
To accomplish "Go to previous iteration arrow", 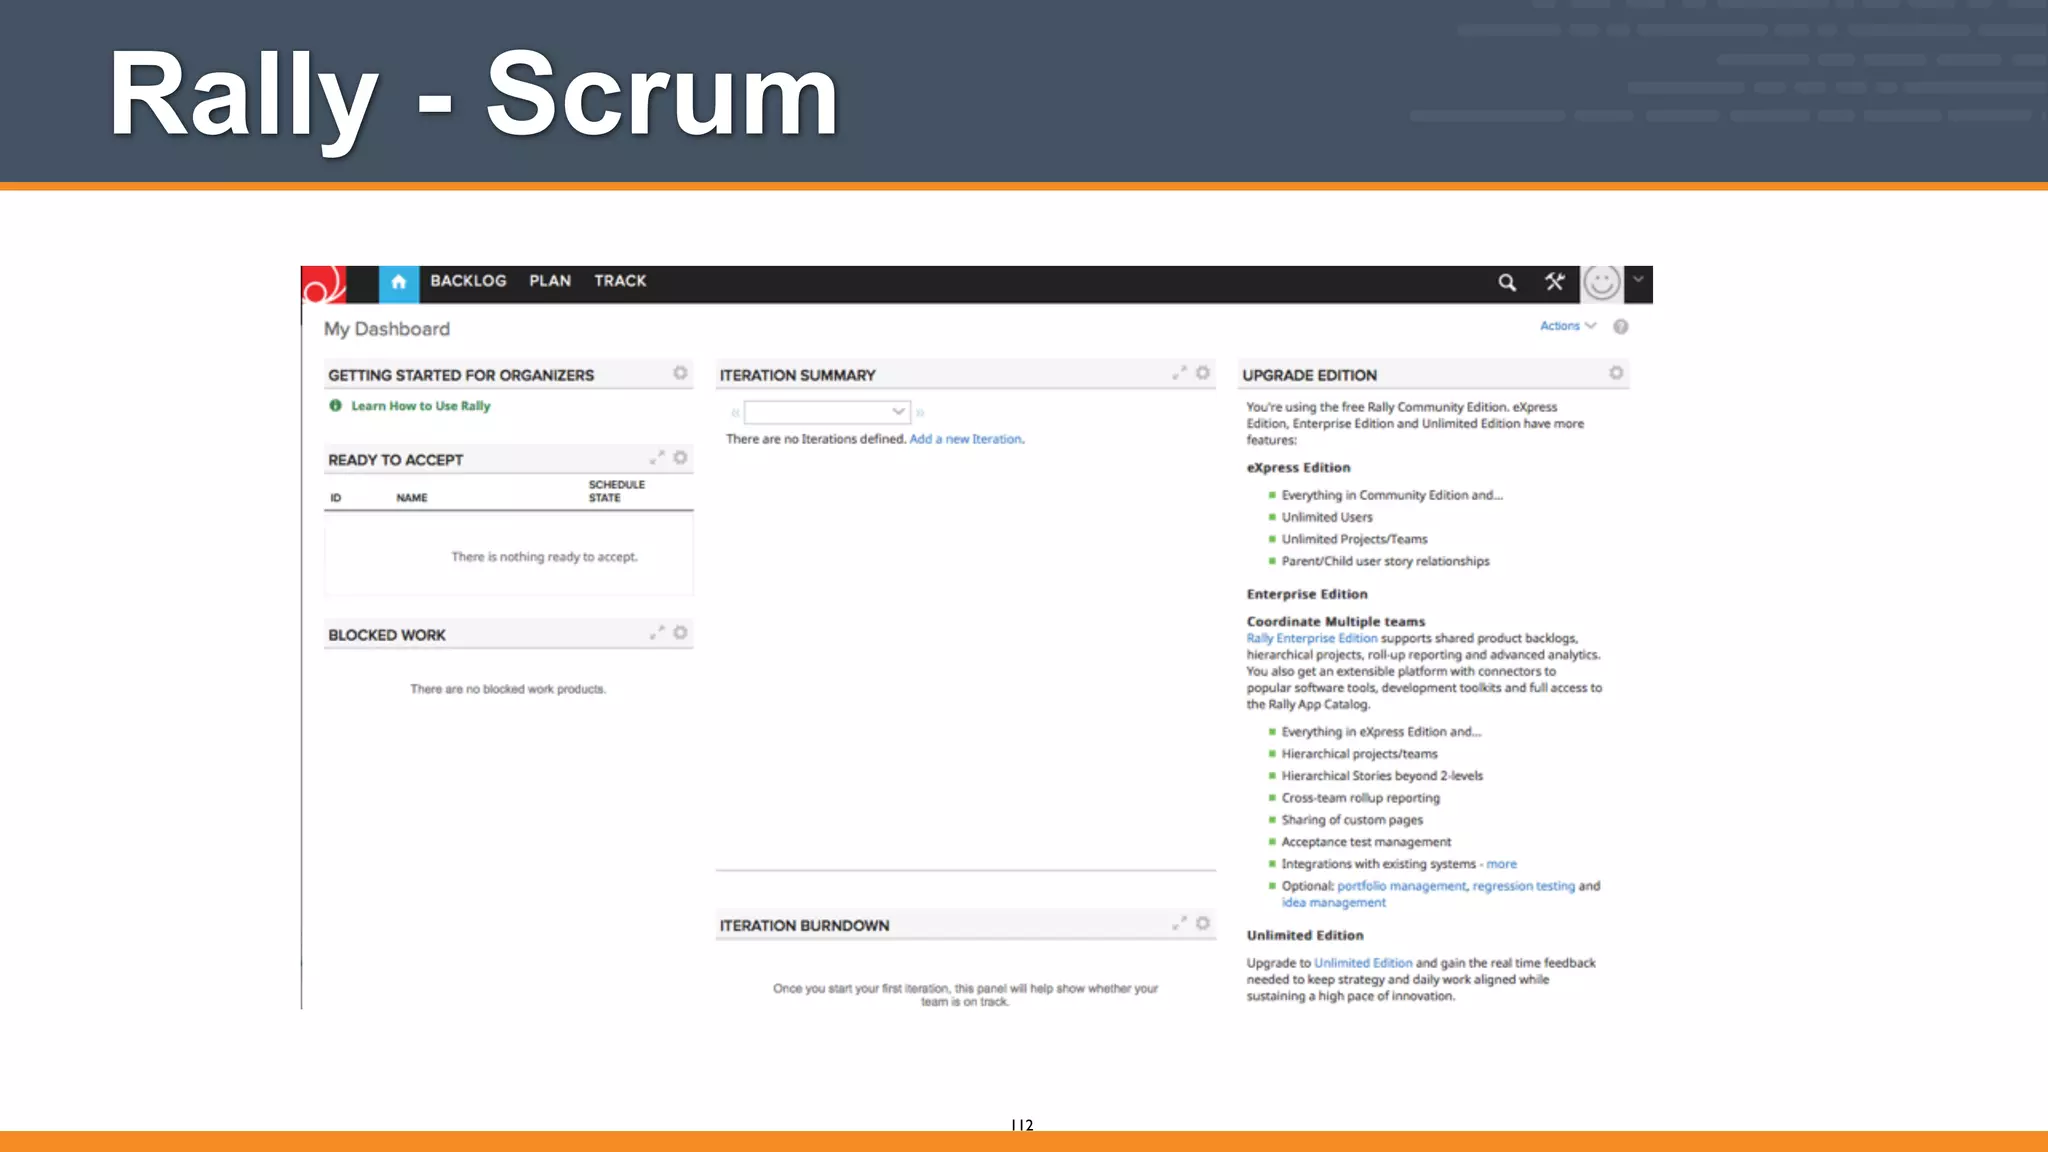I will (x=735, y=412).
